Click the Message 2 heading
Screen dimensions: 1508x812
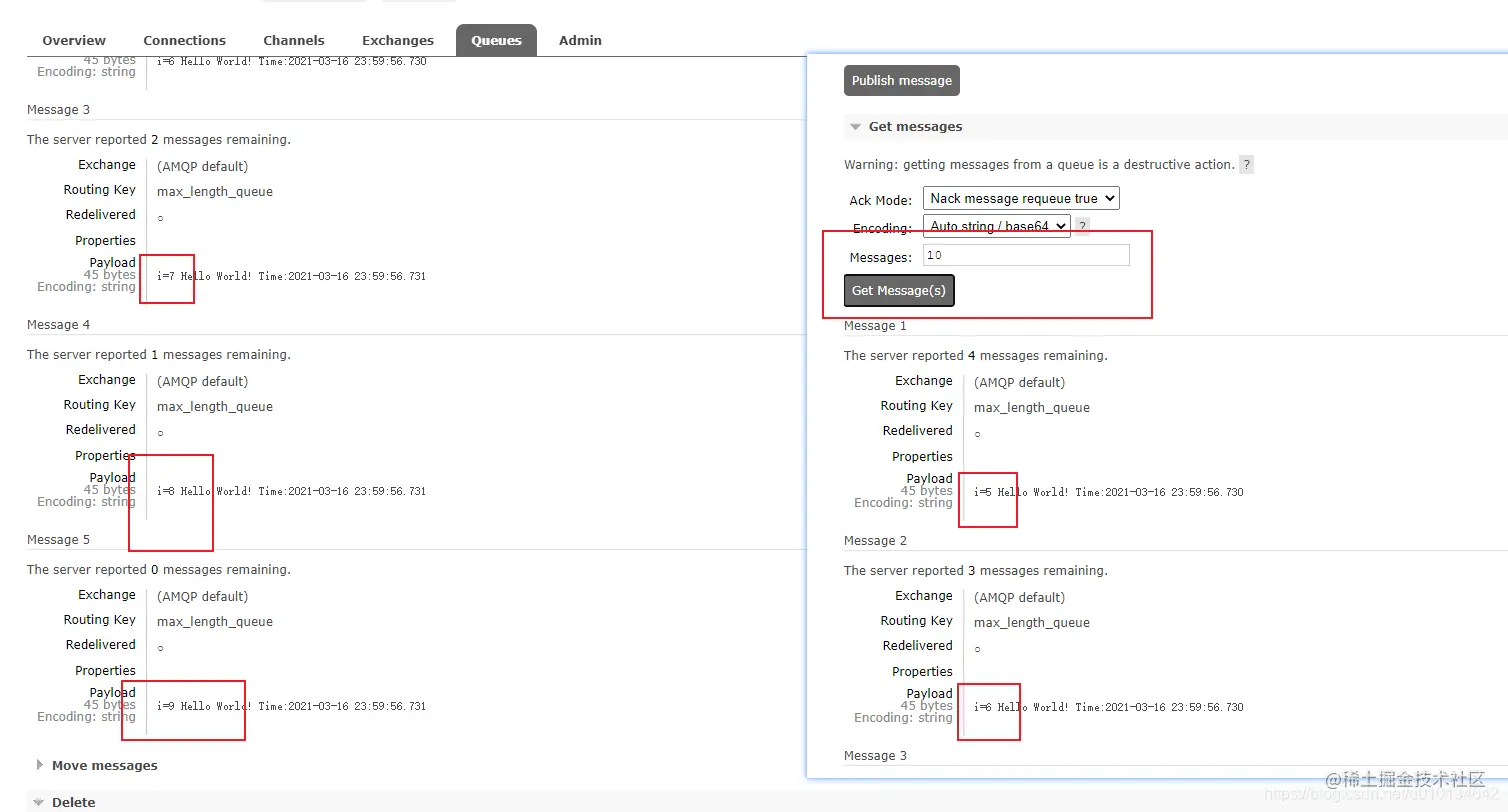coord(875,541)
